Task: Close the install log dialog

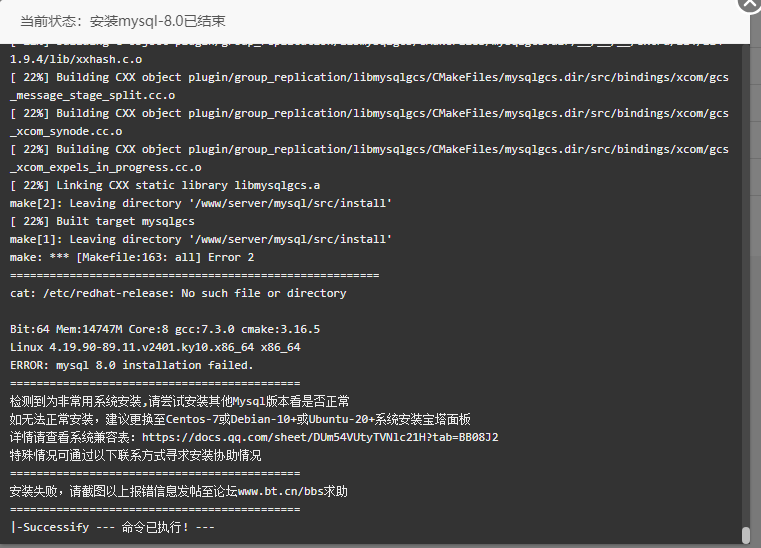Action: pos(750,2)
